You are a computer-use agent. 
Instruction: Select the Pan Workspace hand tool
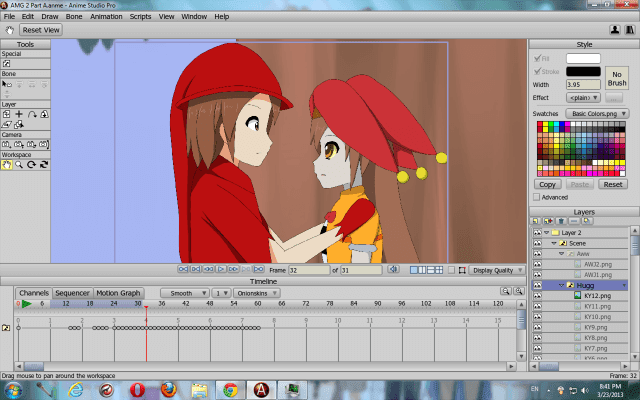pyautogui.click(x=7, y=165)
